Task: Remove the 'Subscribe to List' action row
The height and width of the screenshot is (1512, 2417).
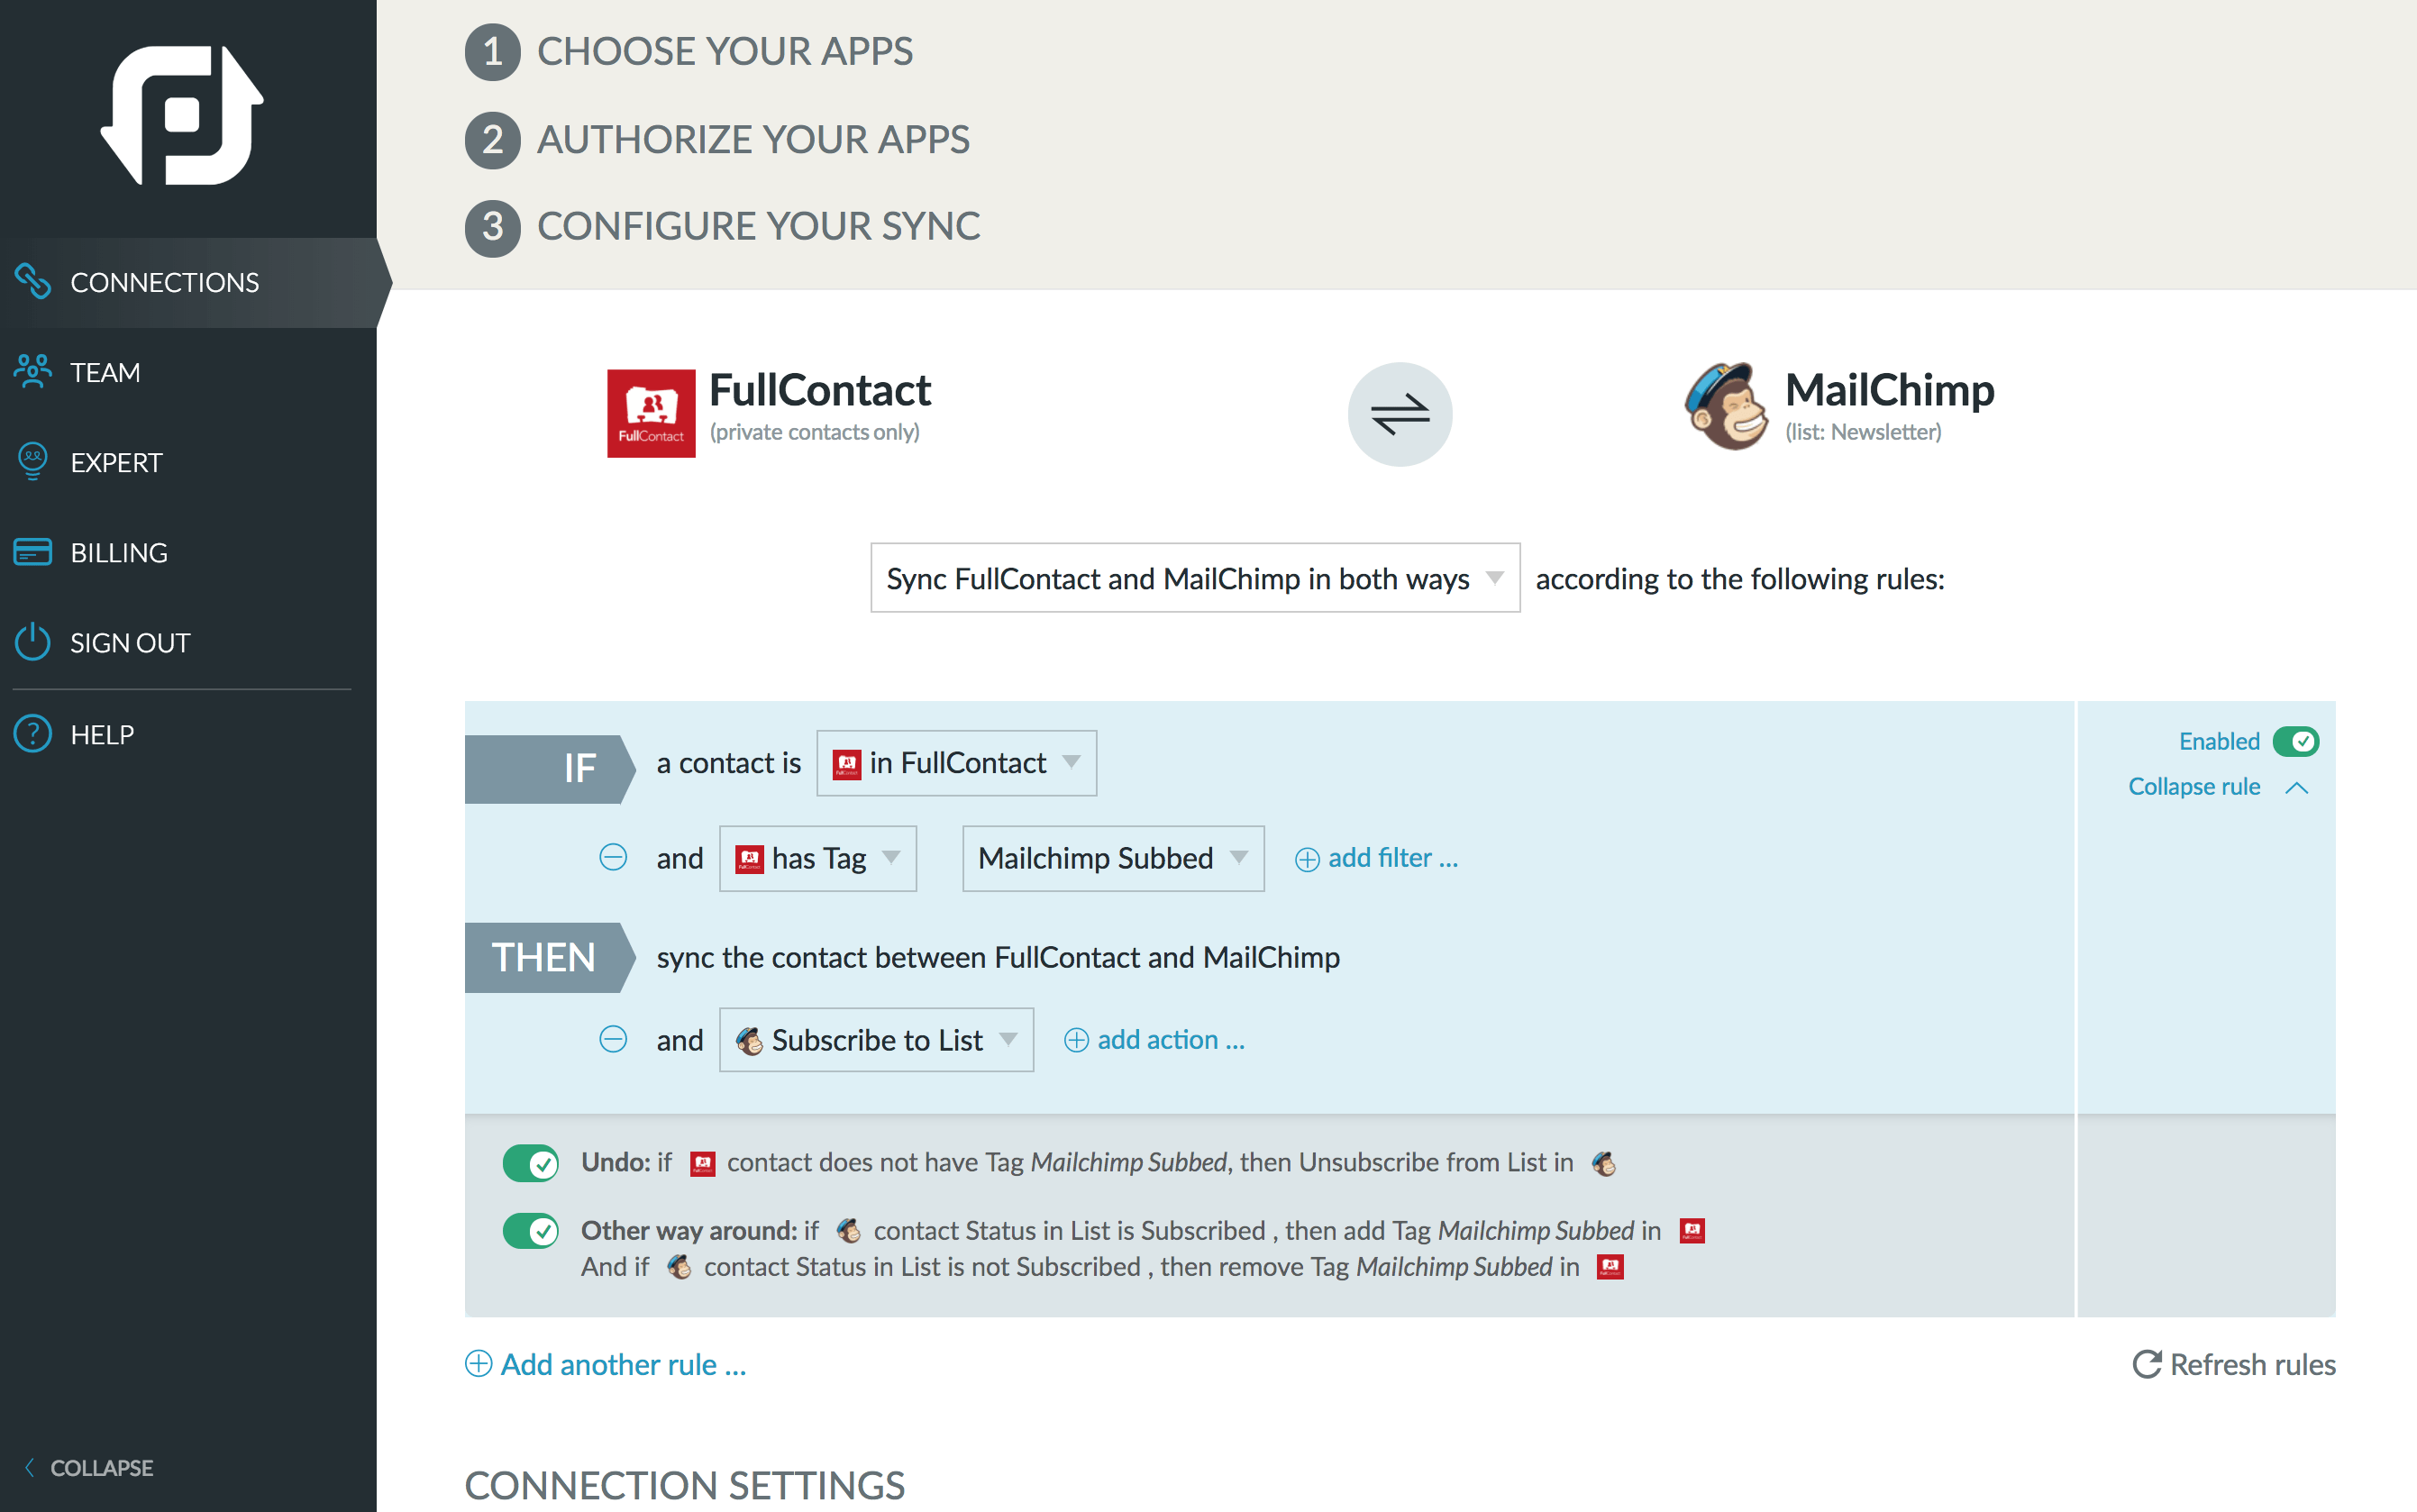Action: [x=613, y=1040]
